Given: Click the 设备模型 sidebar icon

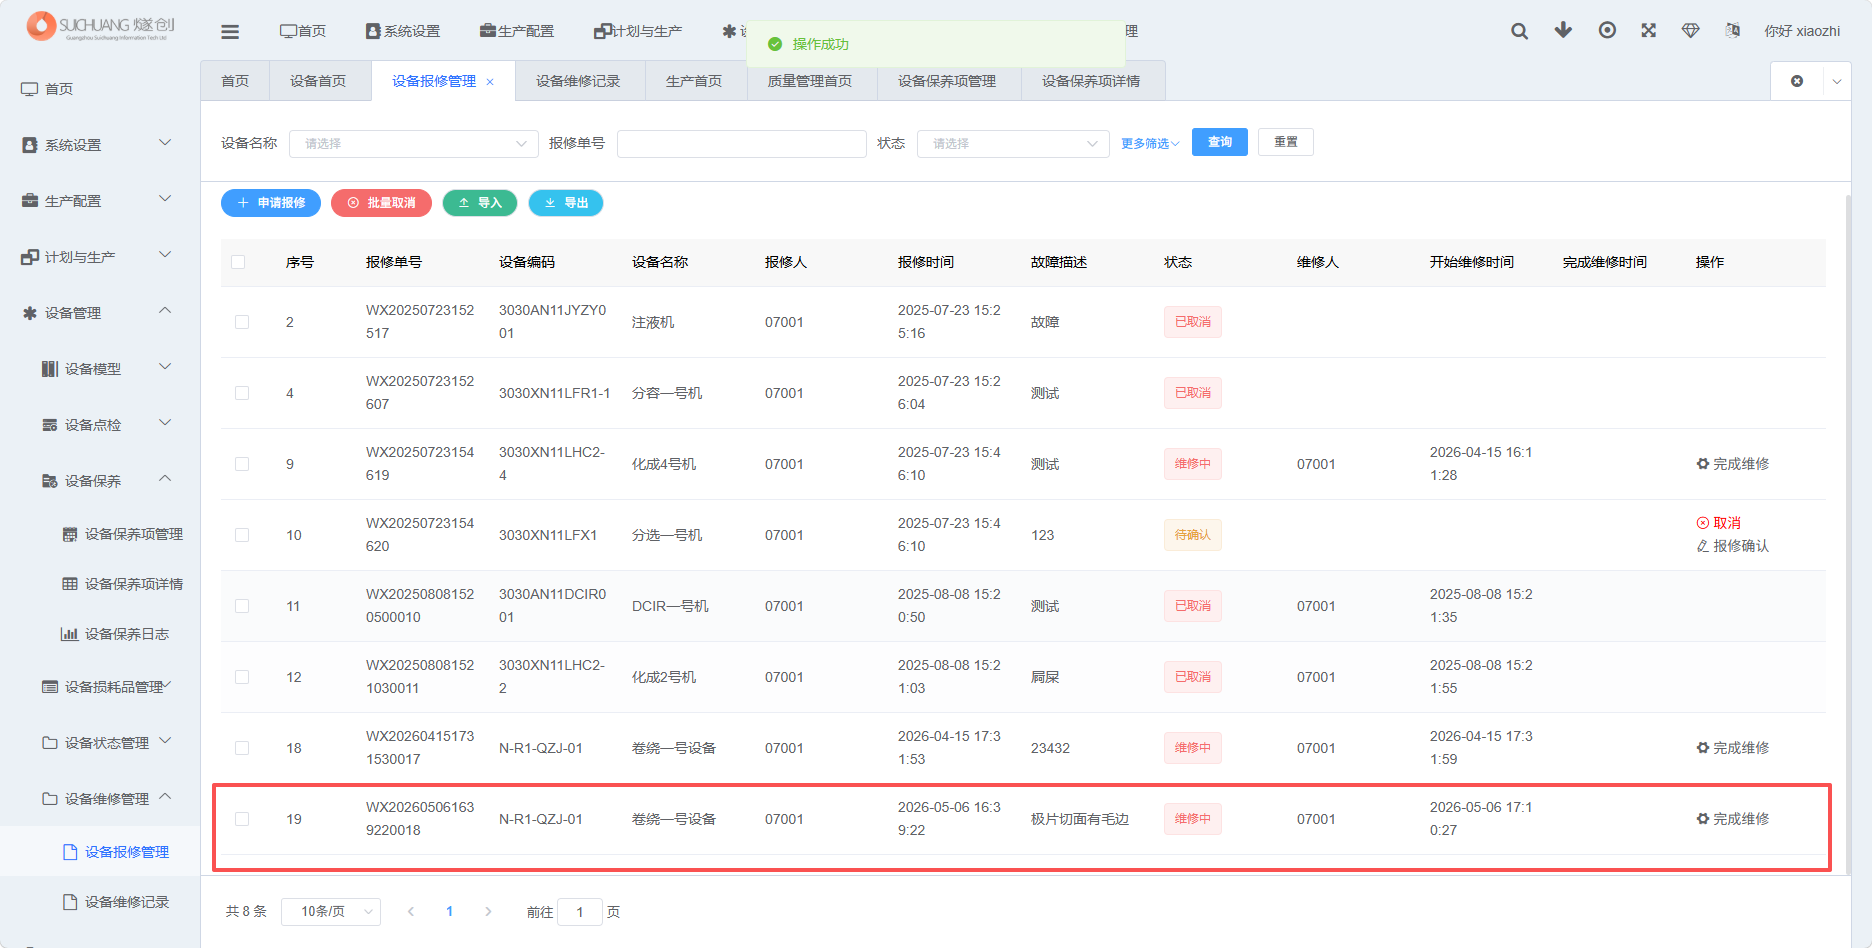Looking at the screenshot, I should [x=50, y=369].
